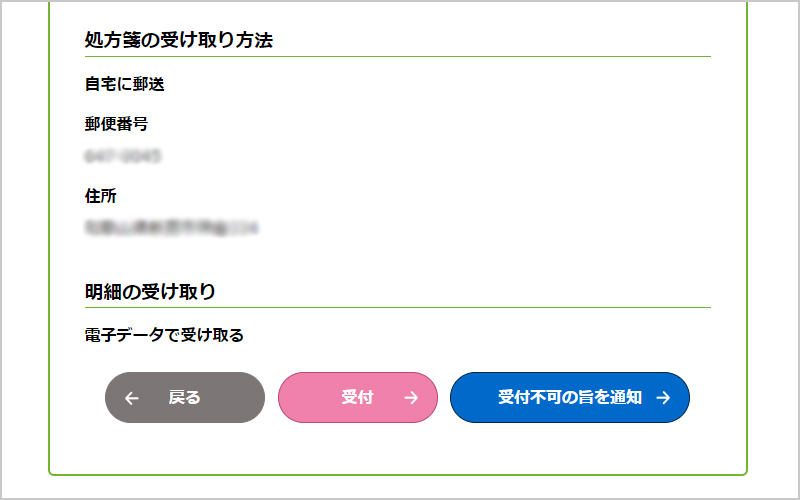Image resolution: width=800 pixels, height=500 pixels.
Task: Click the blurred postal code value
Action: (123, 156)
